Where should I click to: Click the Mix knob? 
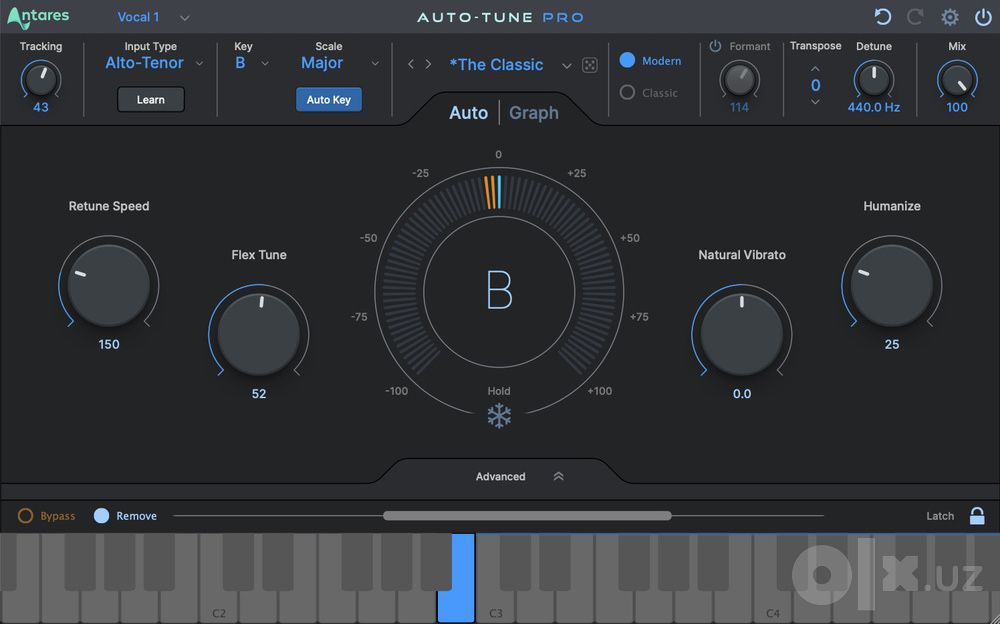(x=957, y=79)
